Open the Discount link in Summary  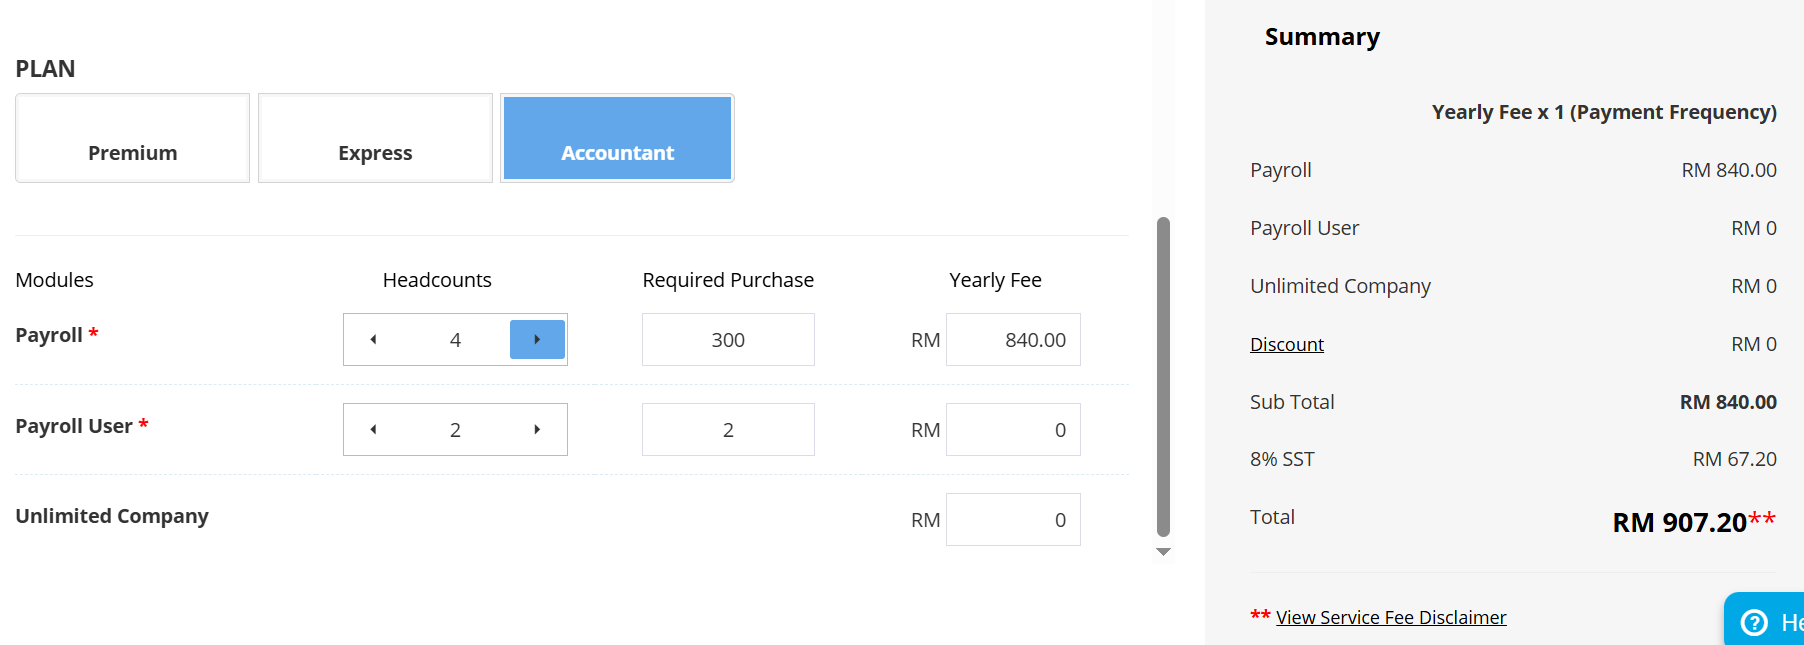1286,345
